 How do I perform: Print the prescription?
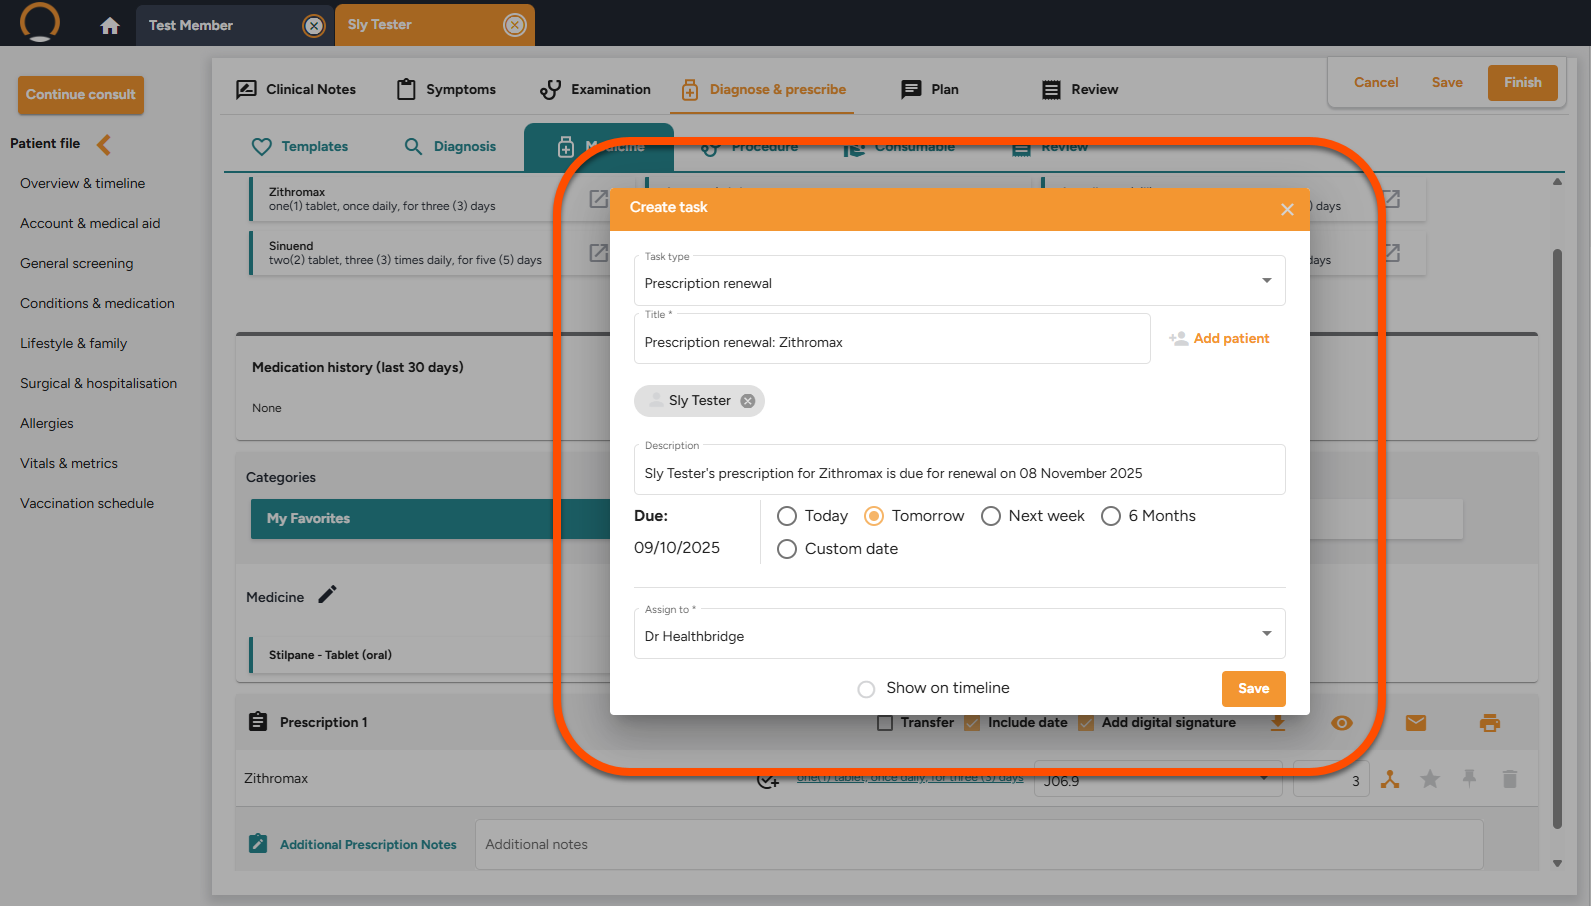[x=1490, y=723]
